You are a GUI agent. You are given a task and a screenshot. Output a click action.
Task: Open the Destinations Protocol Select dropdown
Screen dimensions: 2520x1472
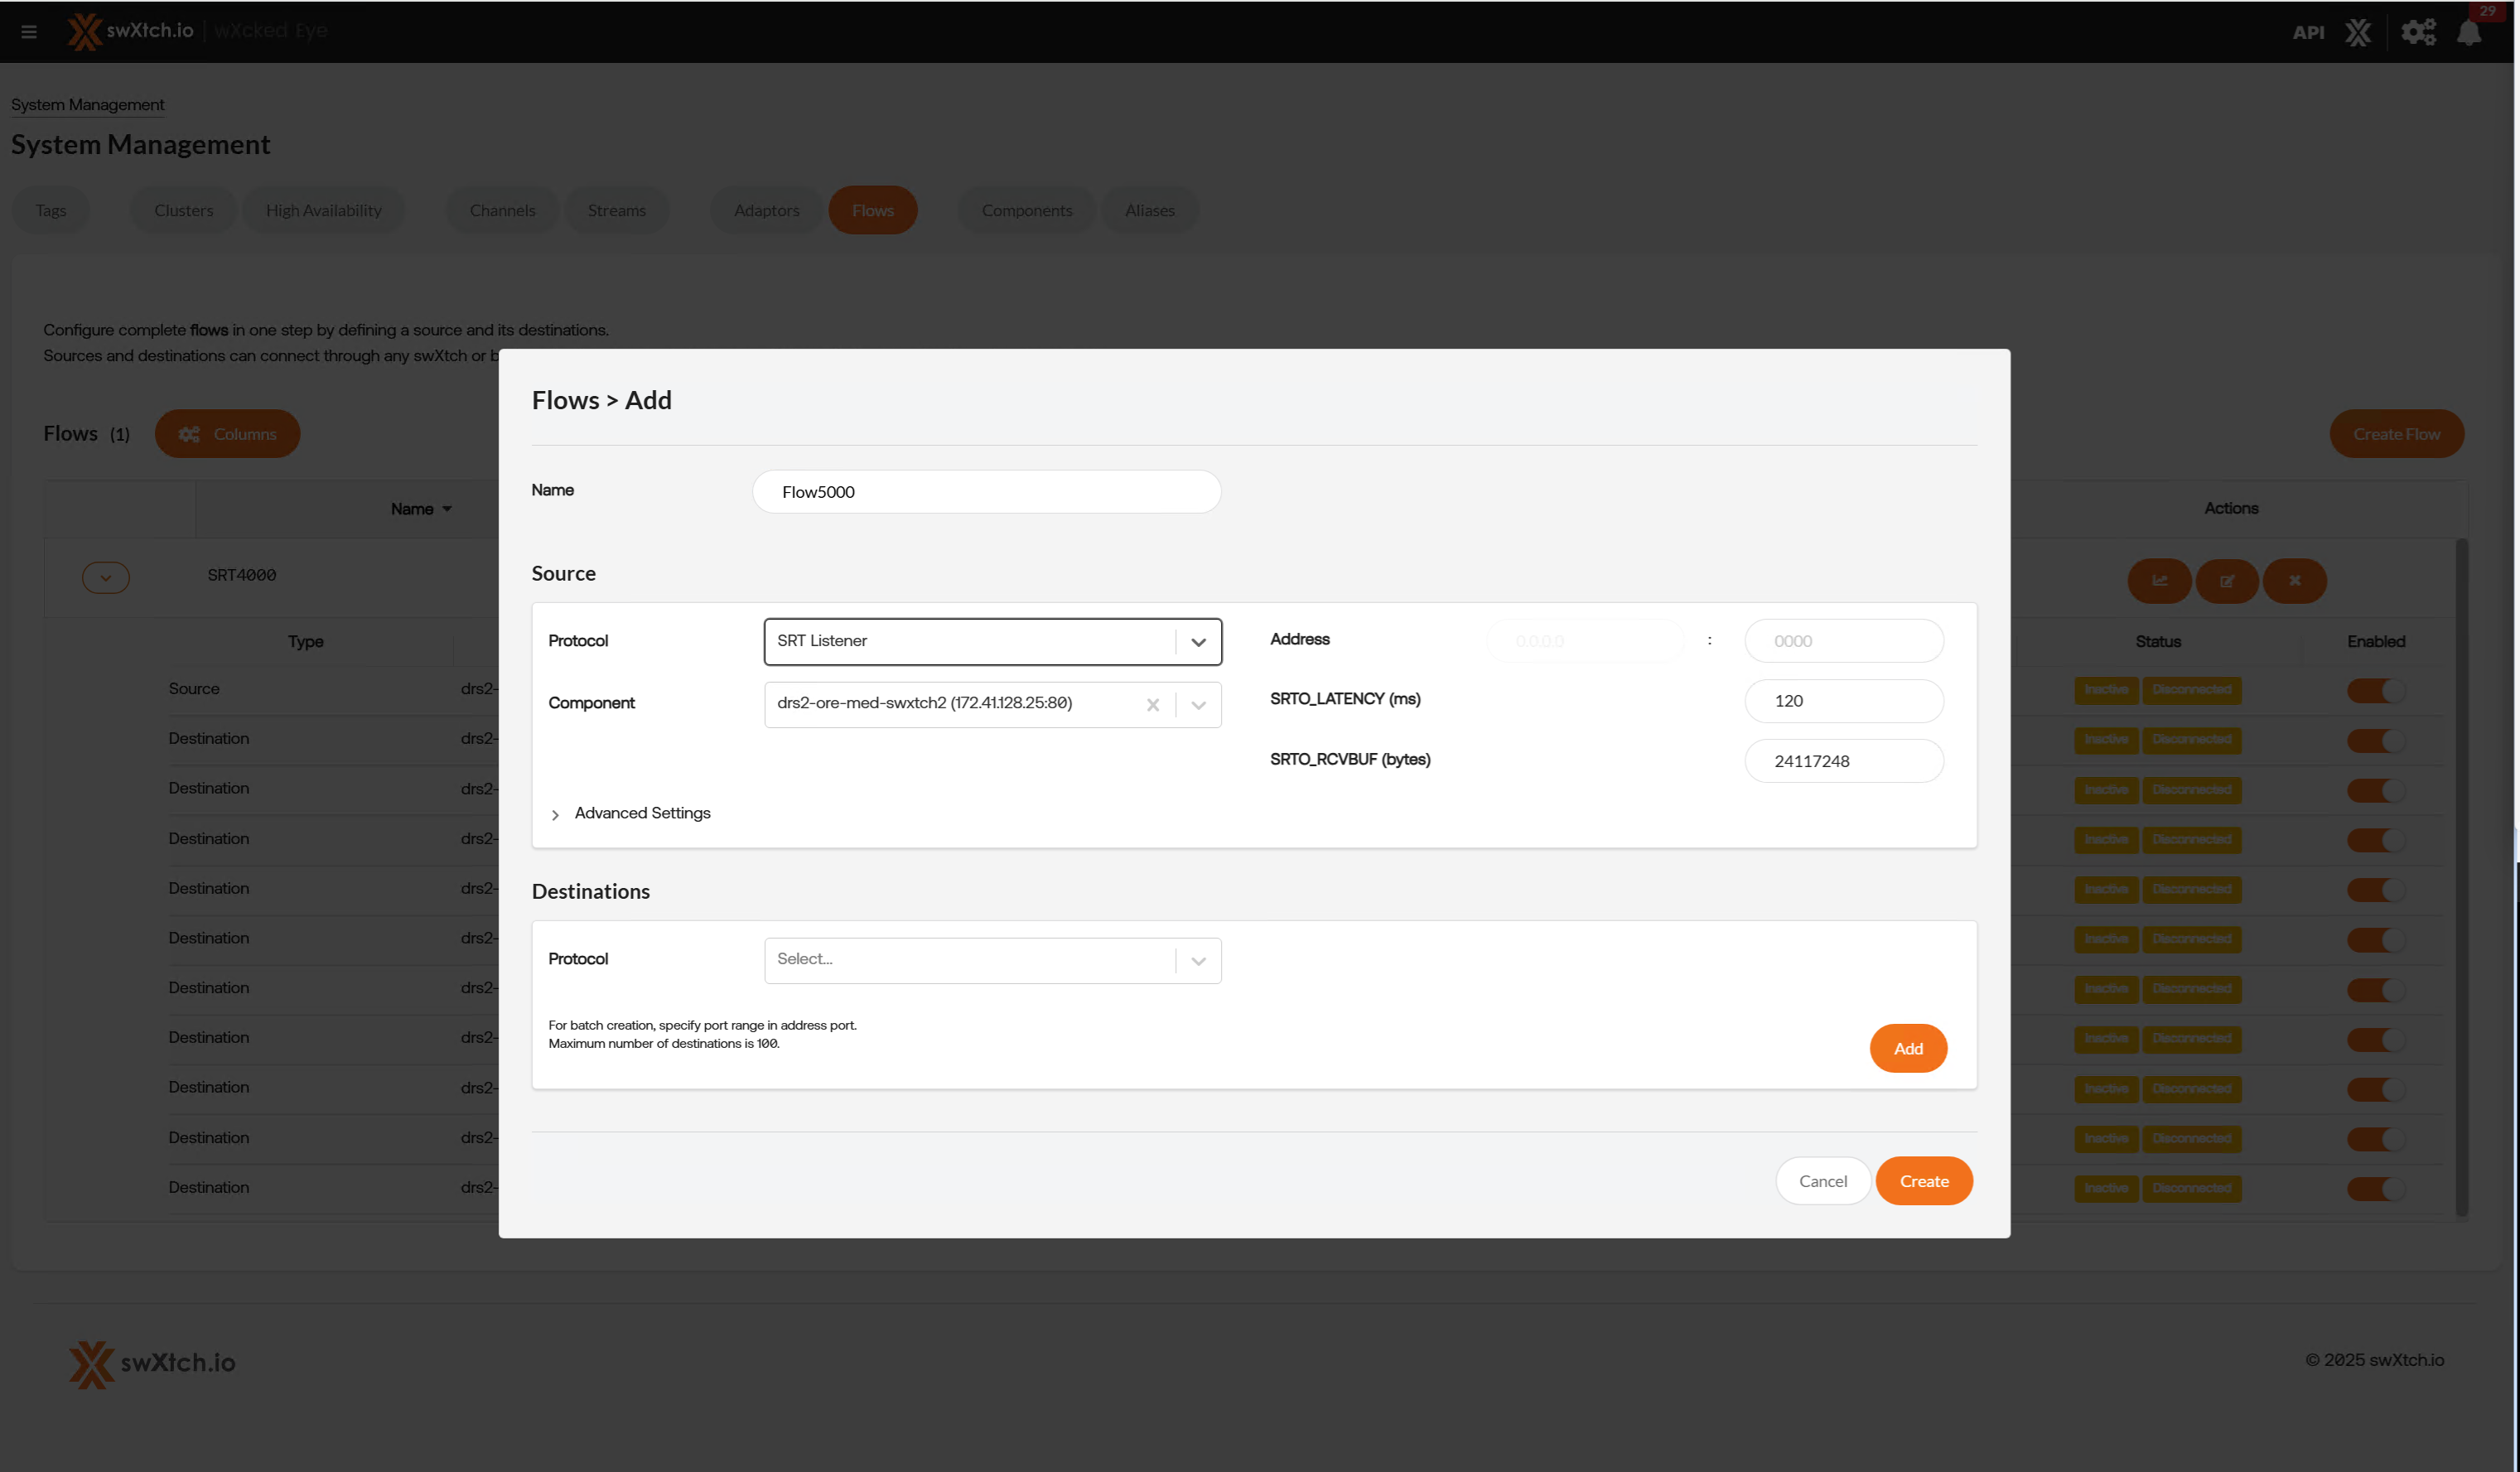tap(992, 960)
